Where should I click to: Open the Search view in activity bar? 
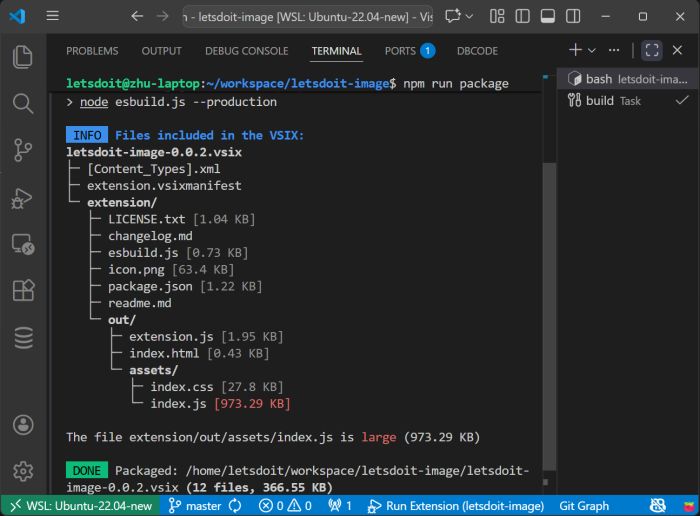[23, 103]
